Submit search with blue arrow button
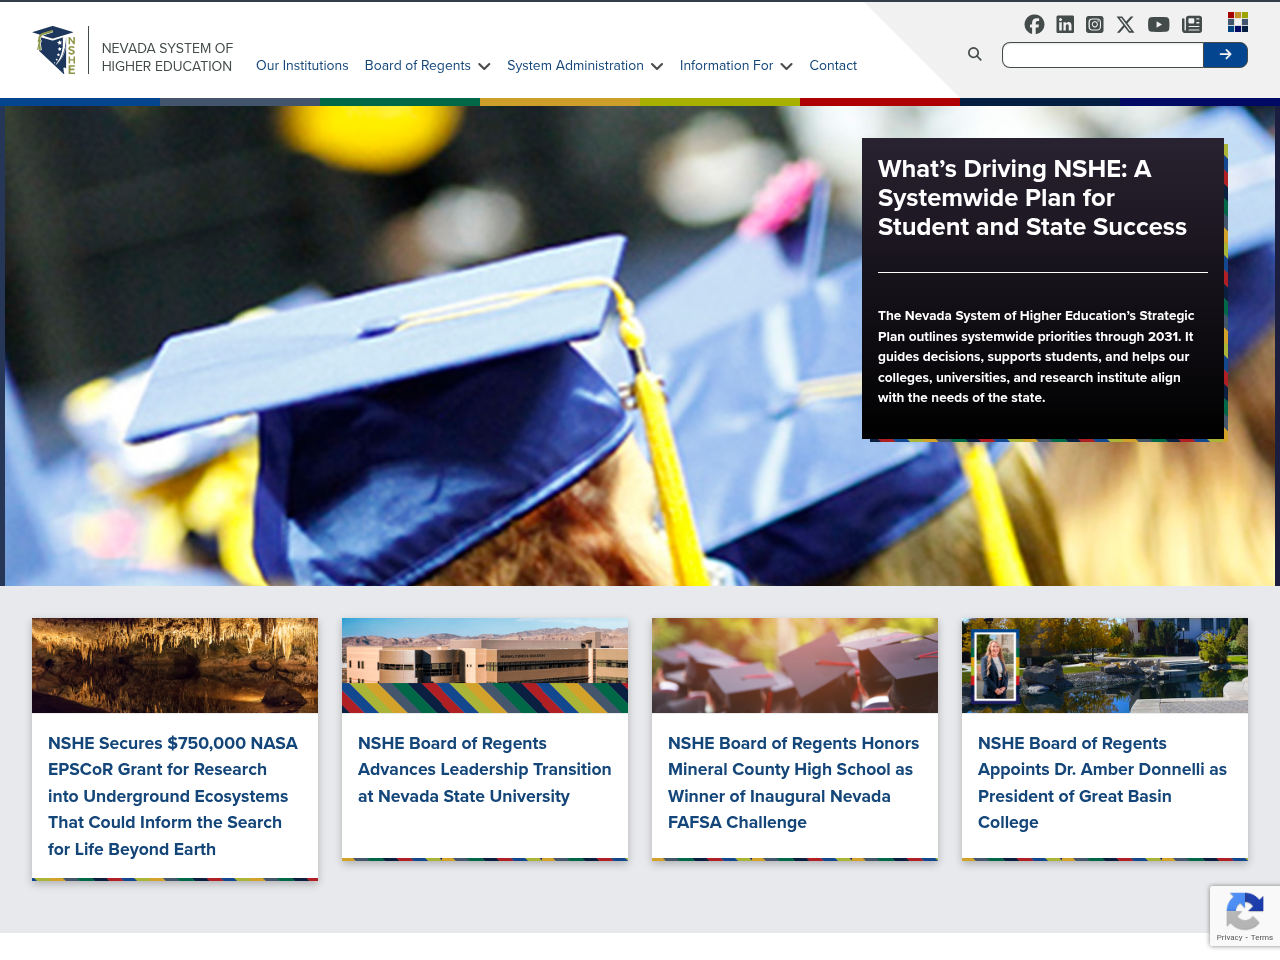Viewport: 1280px width, 960px height. click(x=1225, y=55)
